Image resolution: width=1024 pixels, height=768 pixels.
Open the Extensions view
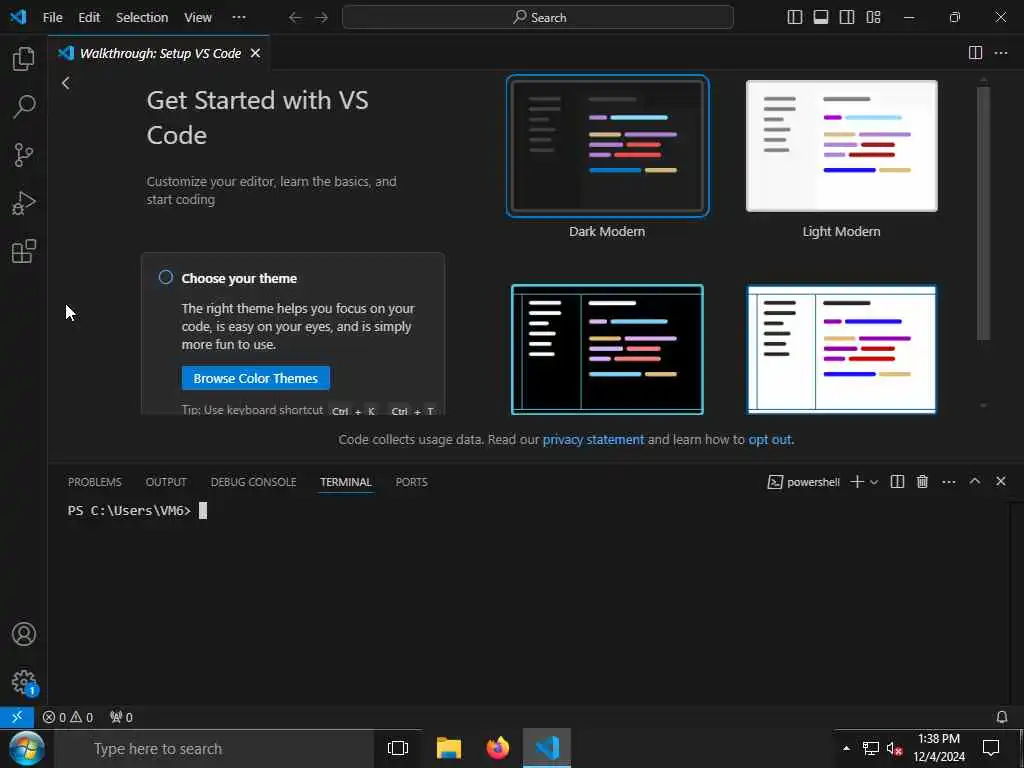(24, 251)
